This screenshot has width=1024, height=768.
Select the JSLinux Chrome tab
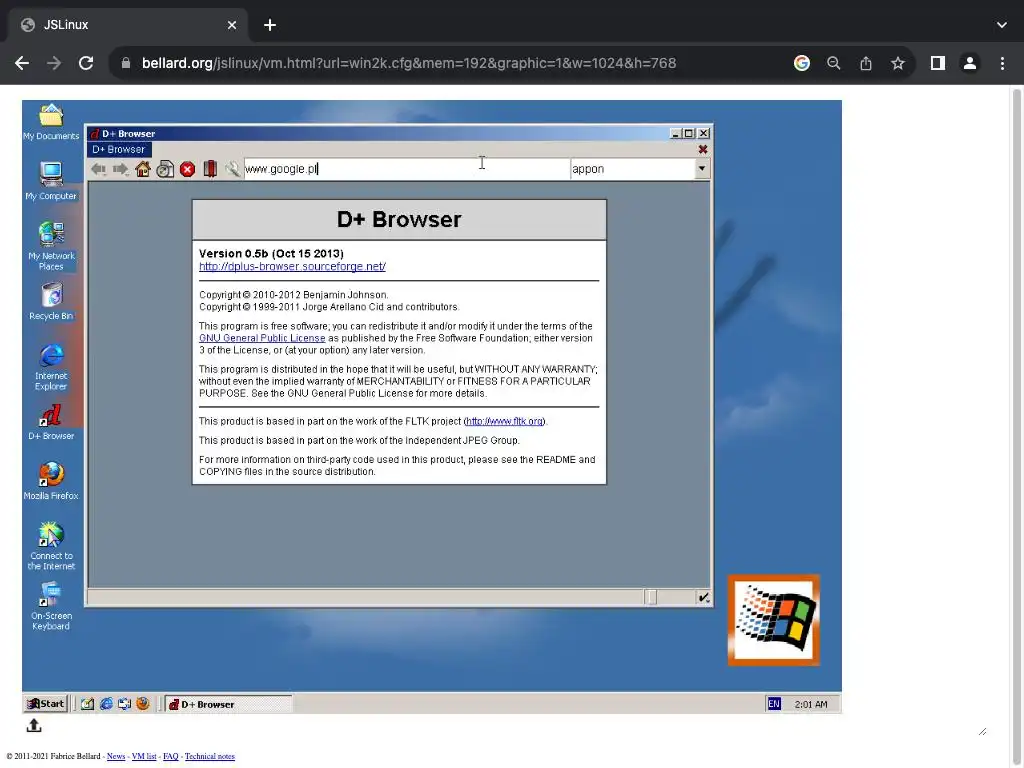pyautogui.click(x=128, y=25)
